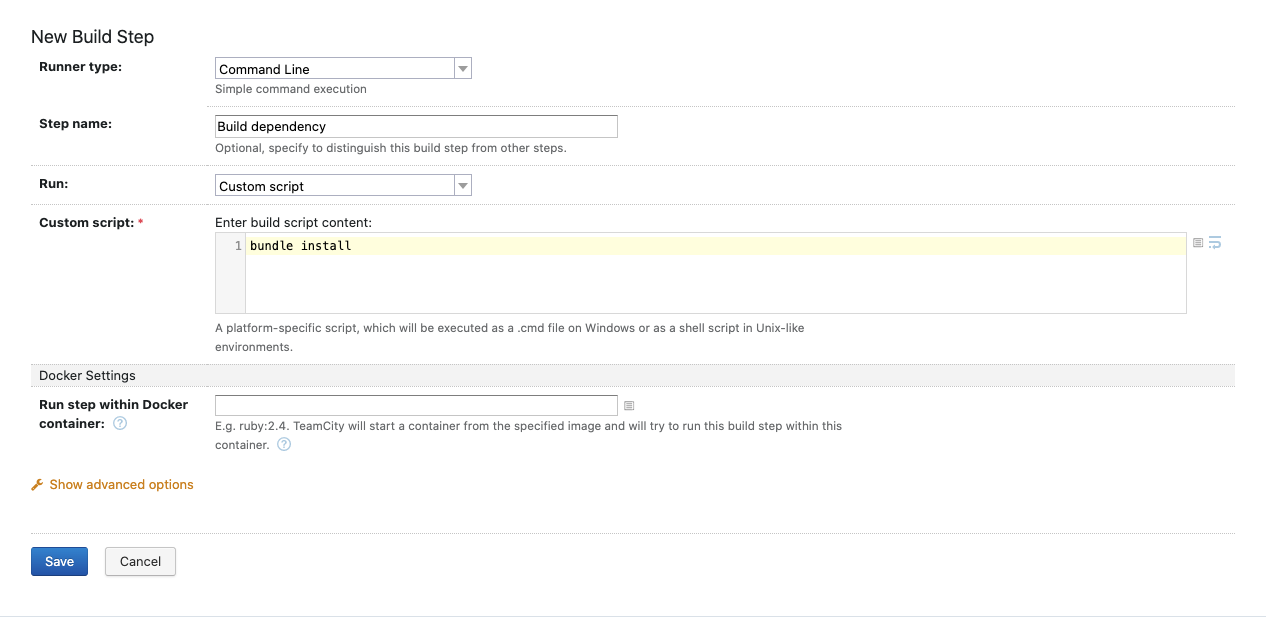Click the 'bundle install' line in script editor

[x=301, y=246]
